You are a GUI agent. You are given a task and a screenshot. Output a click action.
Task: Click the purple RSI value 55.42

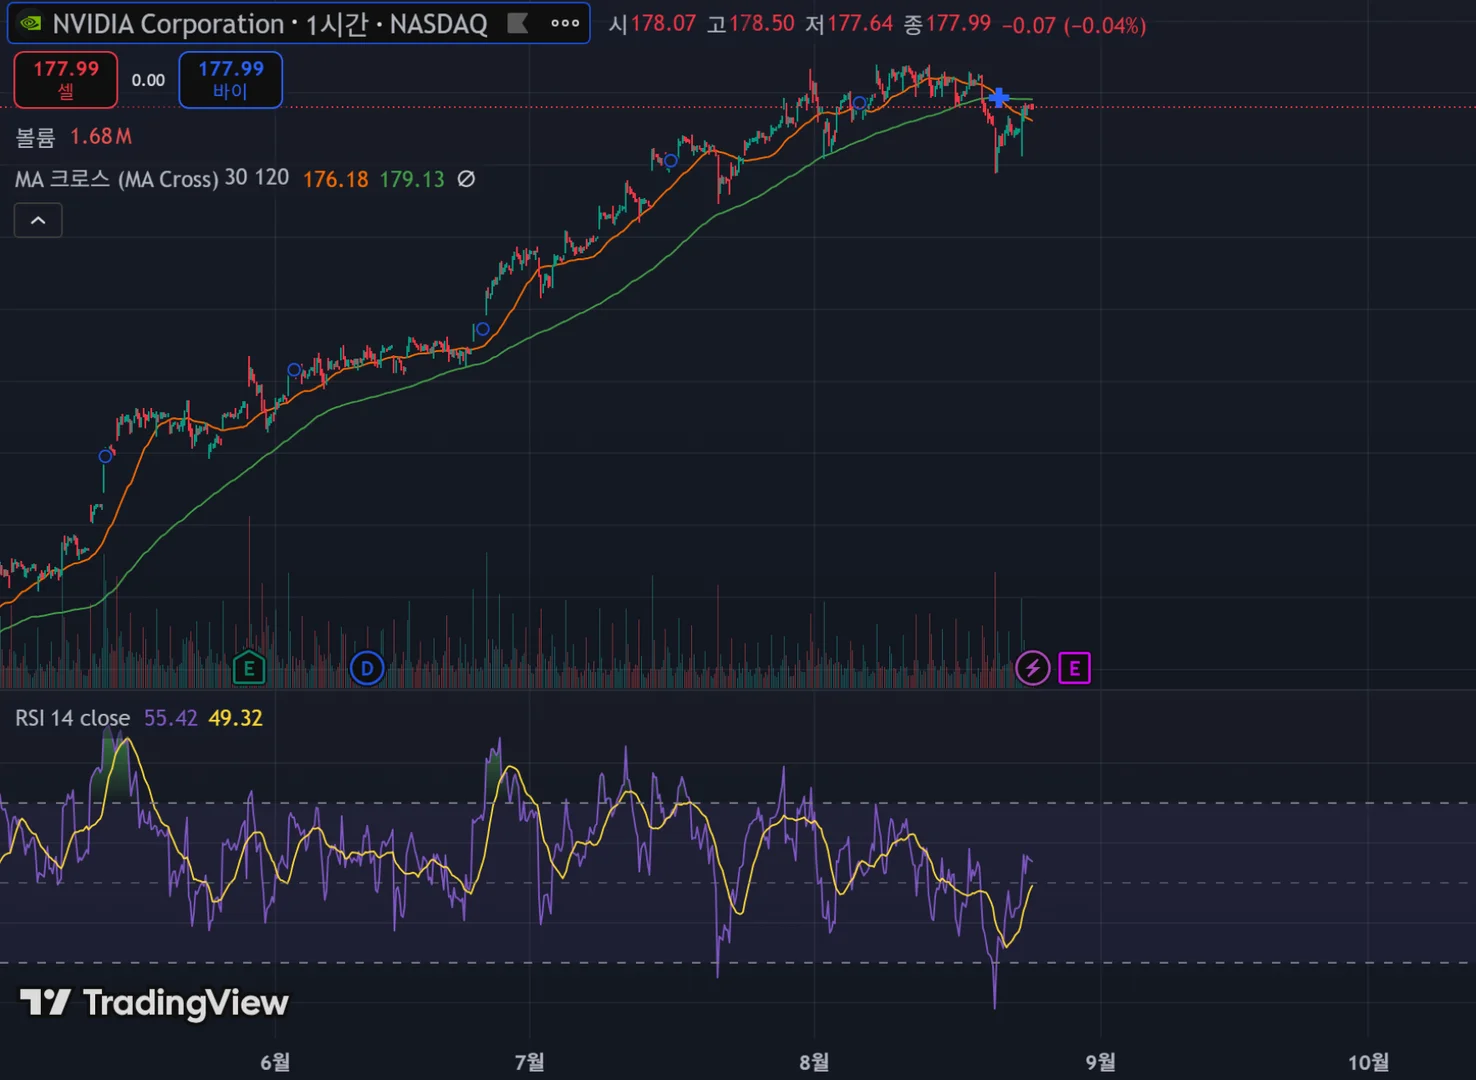tap(171, 718)
